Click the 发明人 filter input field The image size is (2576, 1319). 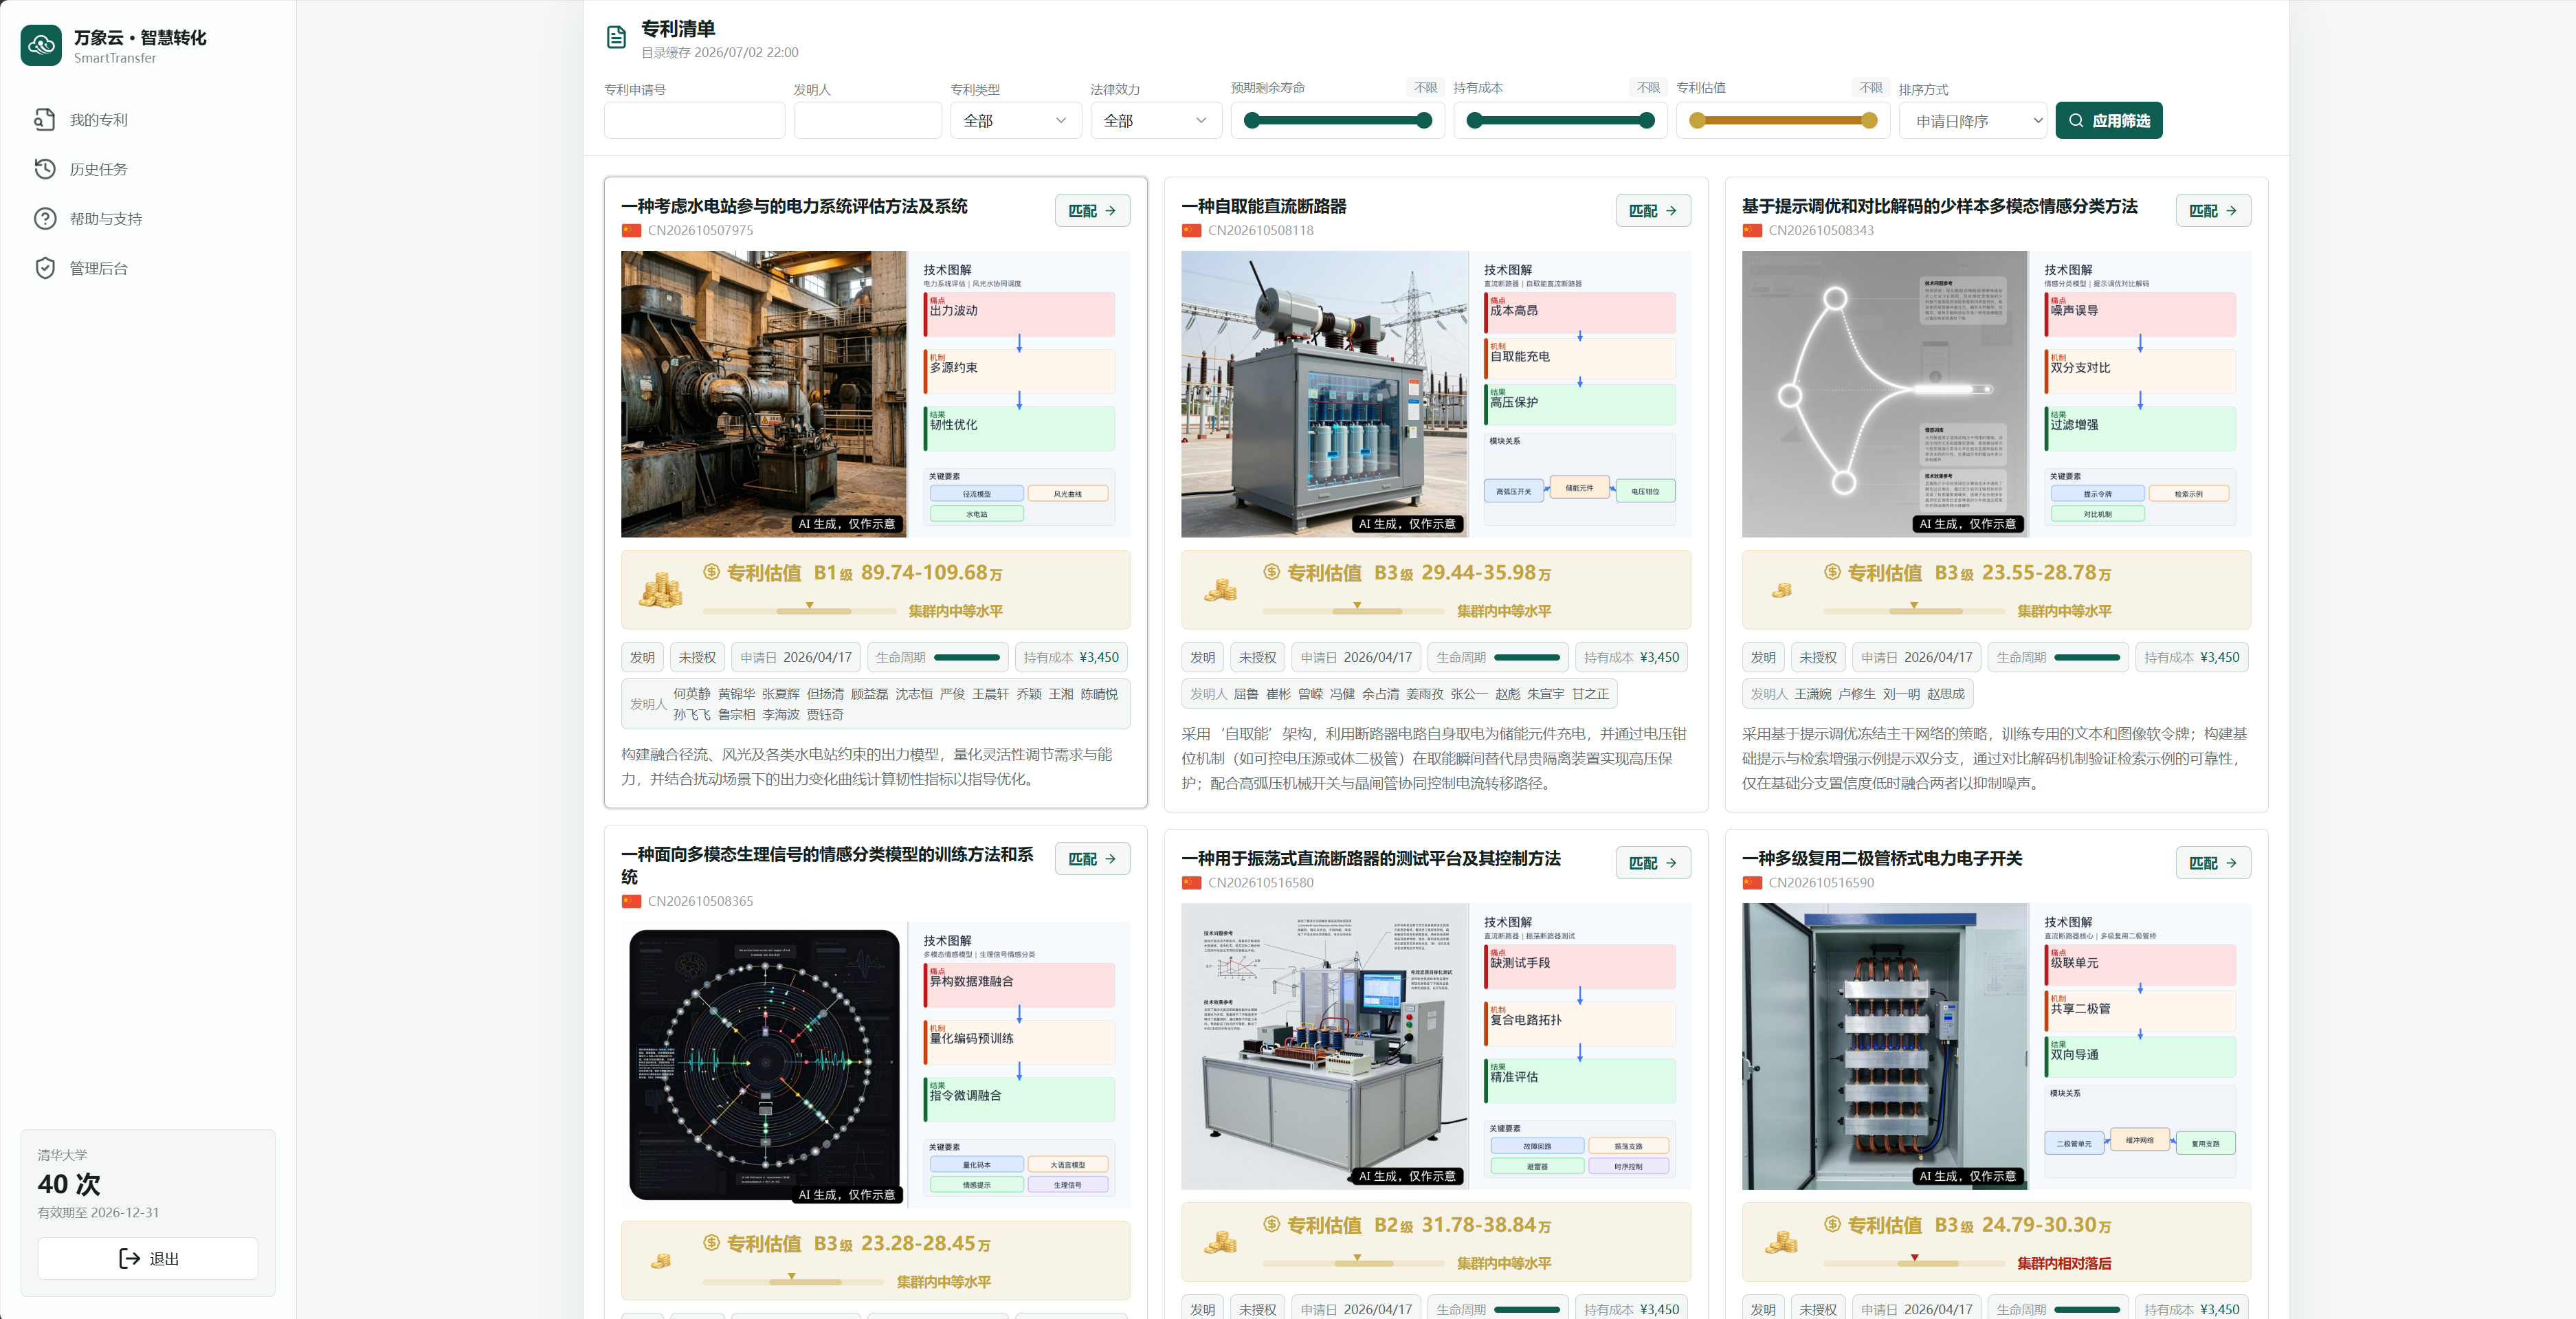[x=867, y=121]
